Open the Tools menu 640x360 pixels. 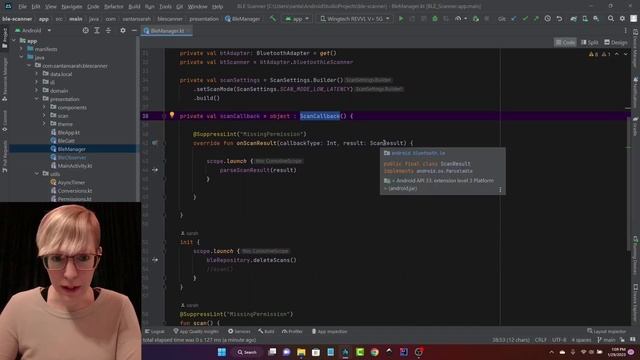point(165,7)
